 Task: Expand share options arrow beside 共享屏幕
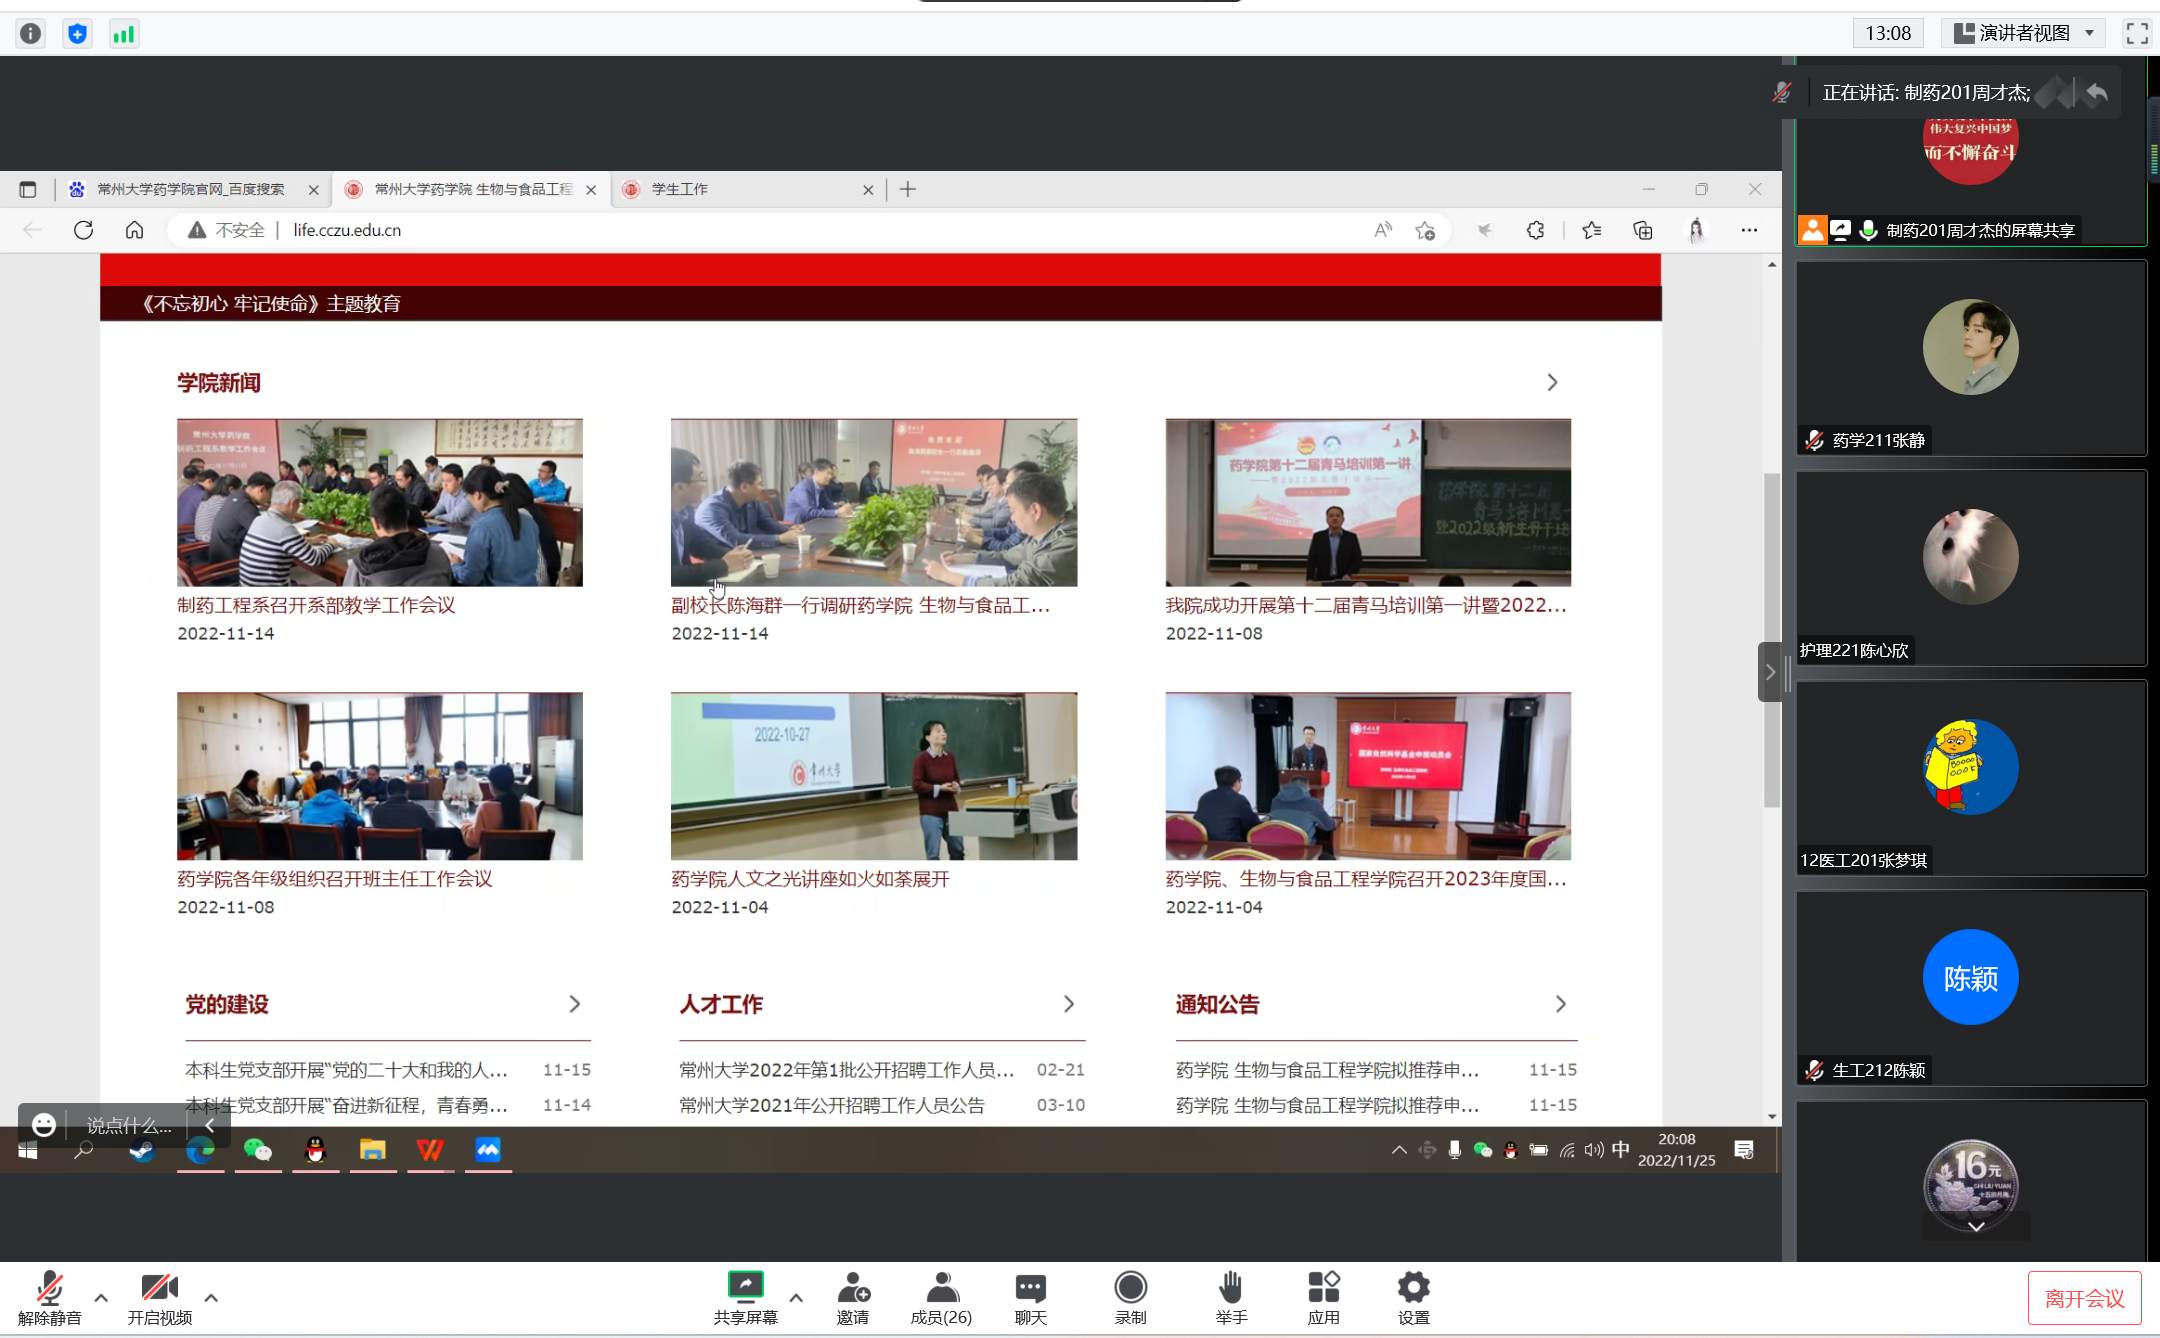tap(796, 1298)
